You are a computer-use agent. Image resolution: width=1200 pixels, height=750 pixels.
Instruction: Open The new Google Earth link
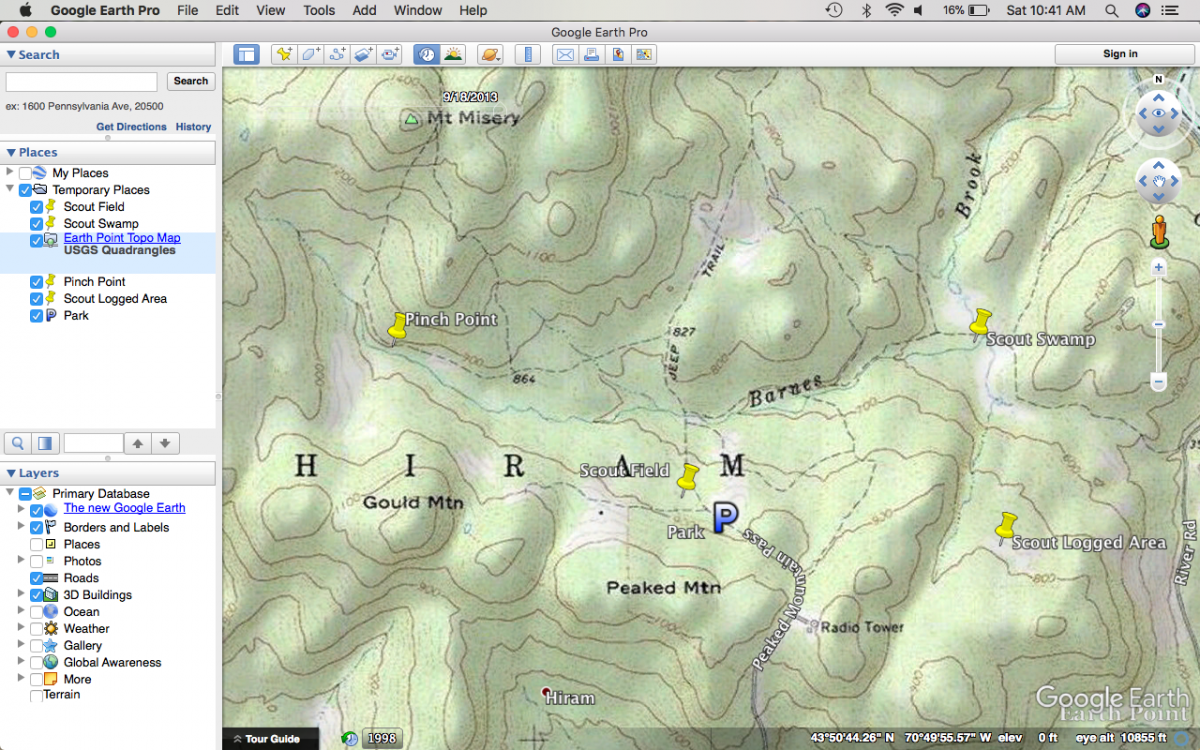pyautogui.click(x=124, y=508)
